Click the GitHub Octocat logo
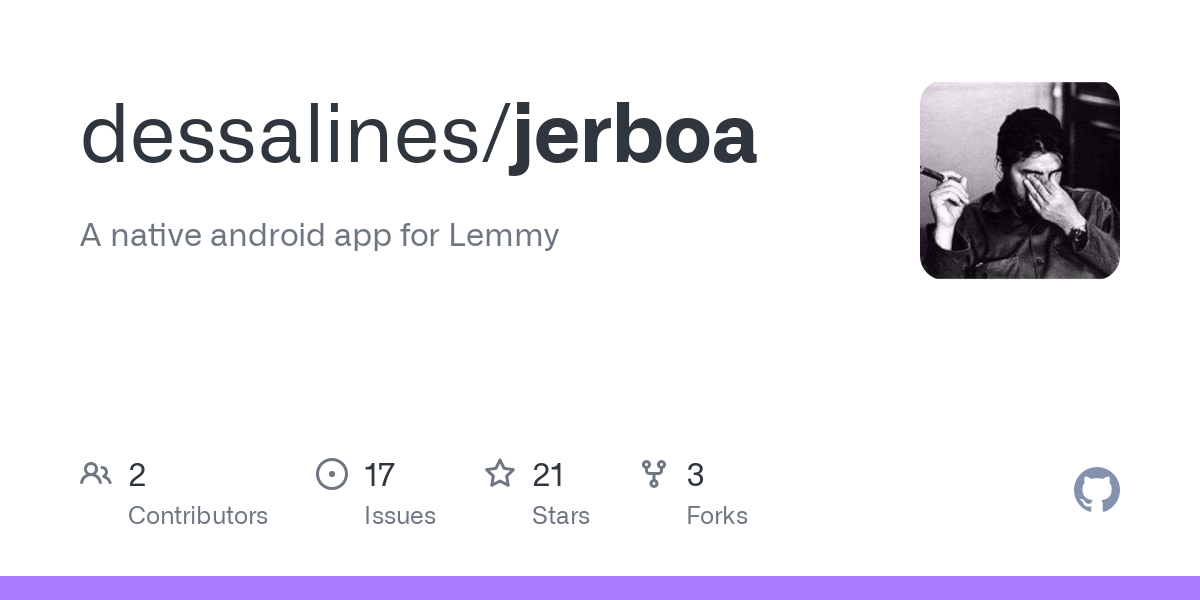The height and width of the screenshot is (600, 1200). coord(1097,490)
